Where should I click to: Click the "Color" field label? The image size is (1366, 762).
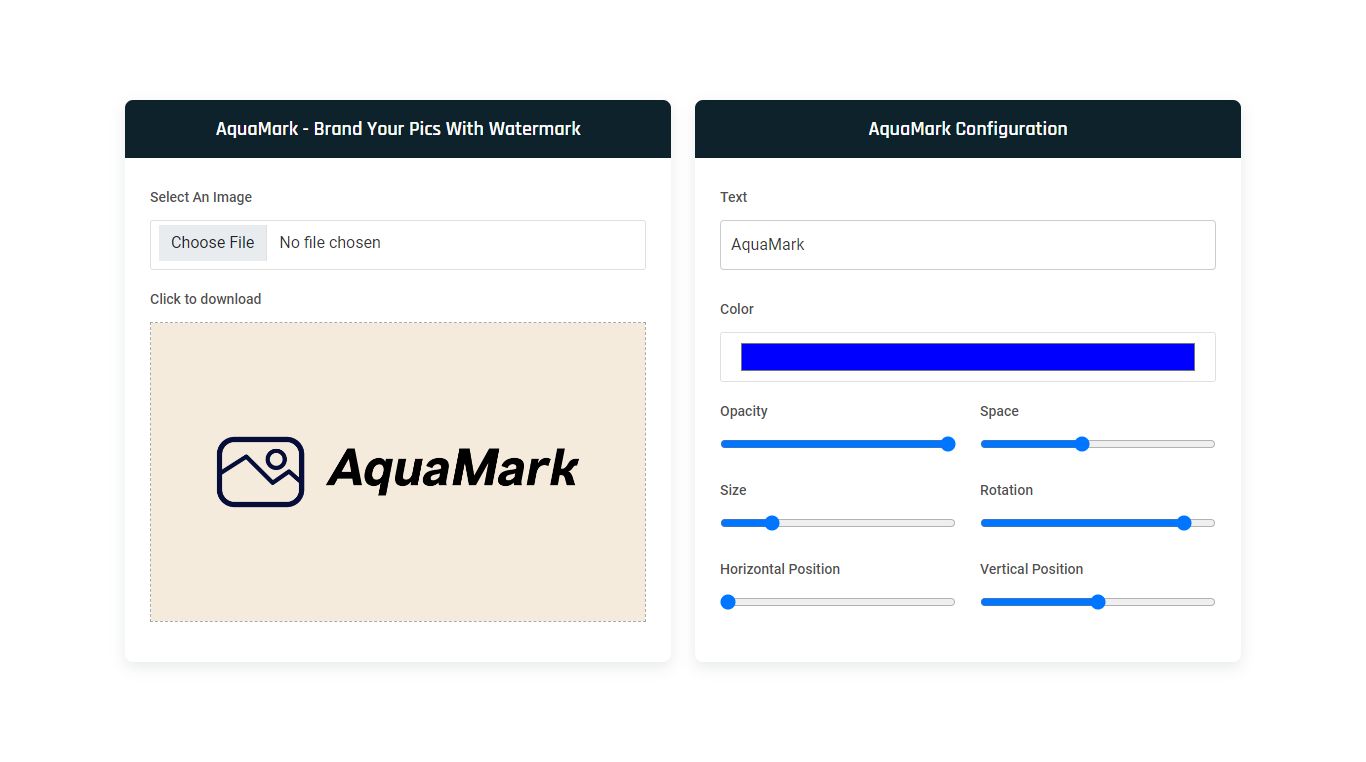tap(737, 309)
